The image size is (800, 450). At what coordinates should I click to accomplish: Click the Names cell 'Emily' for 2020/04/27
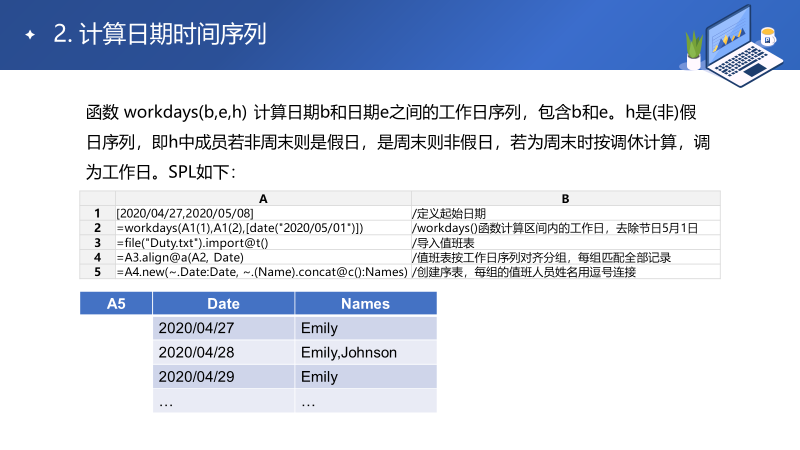(366, 328)
